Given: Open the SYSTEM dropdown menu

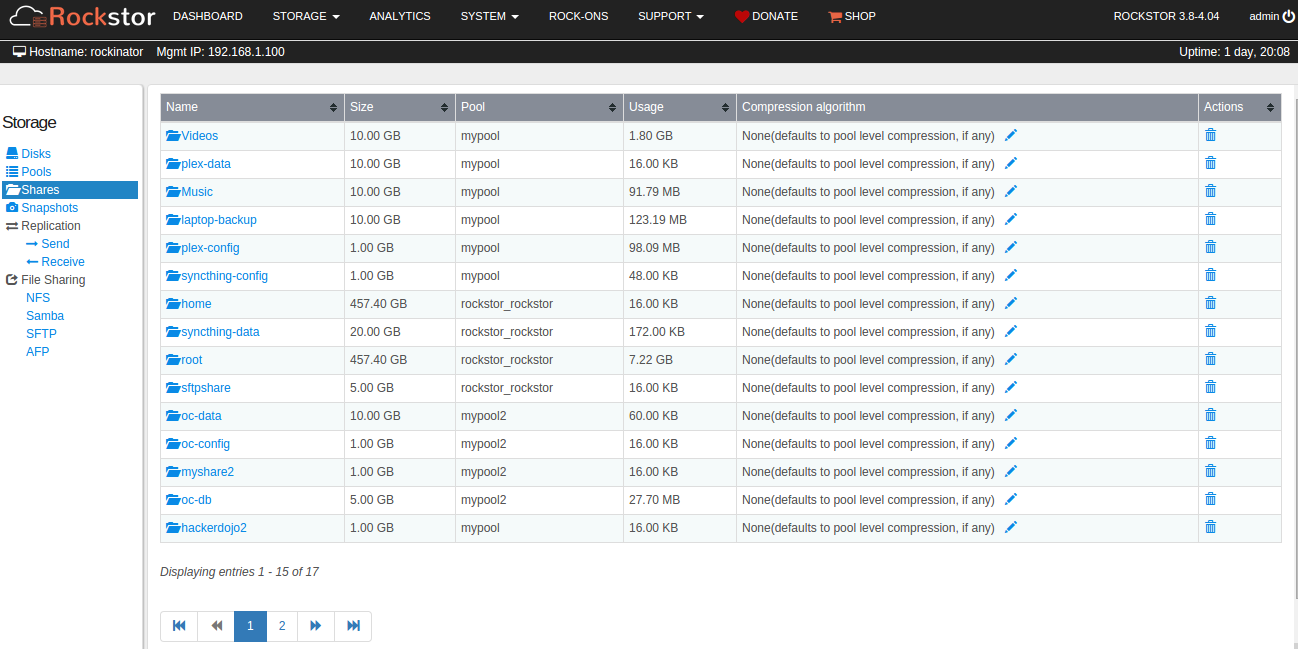Looking at the screenshot, I should 489,16.
